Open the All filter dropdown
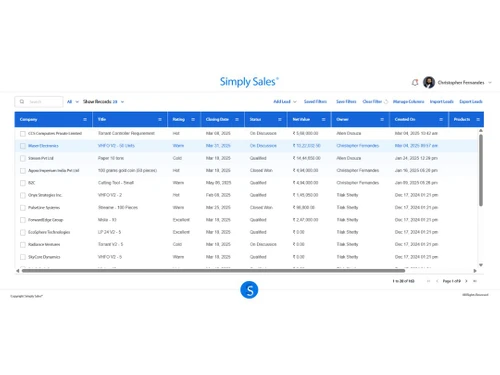Screen dimensions: 500x375 click(x=73, y=102)
